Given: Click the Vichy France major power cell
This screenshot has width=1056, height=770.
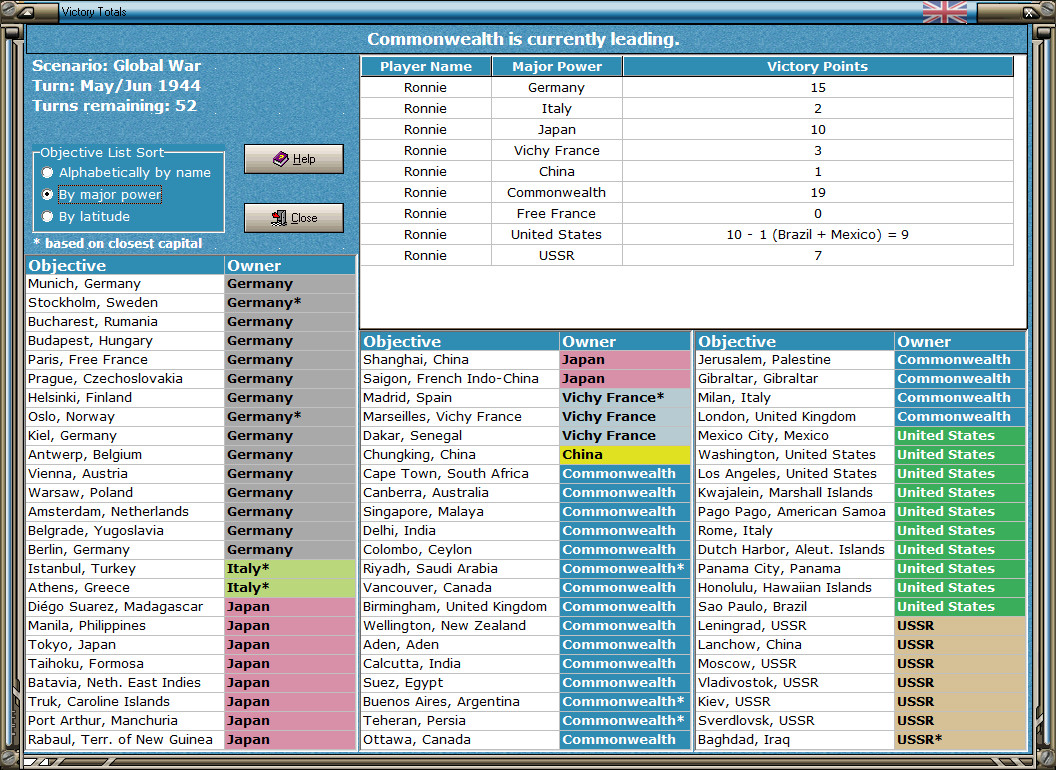Looking at the screenshot, I should [x=557, y=150].
